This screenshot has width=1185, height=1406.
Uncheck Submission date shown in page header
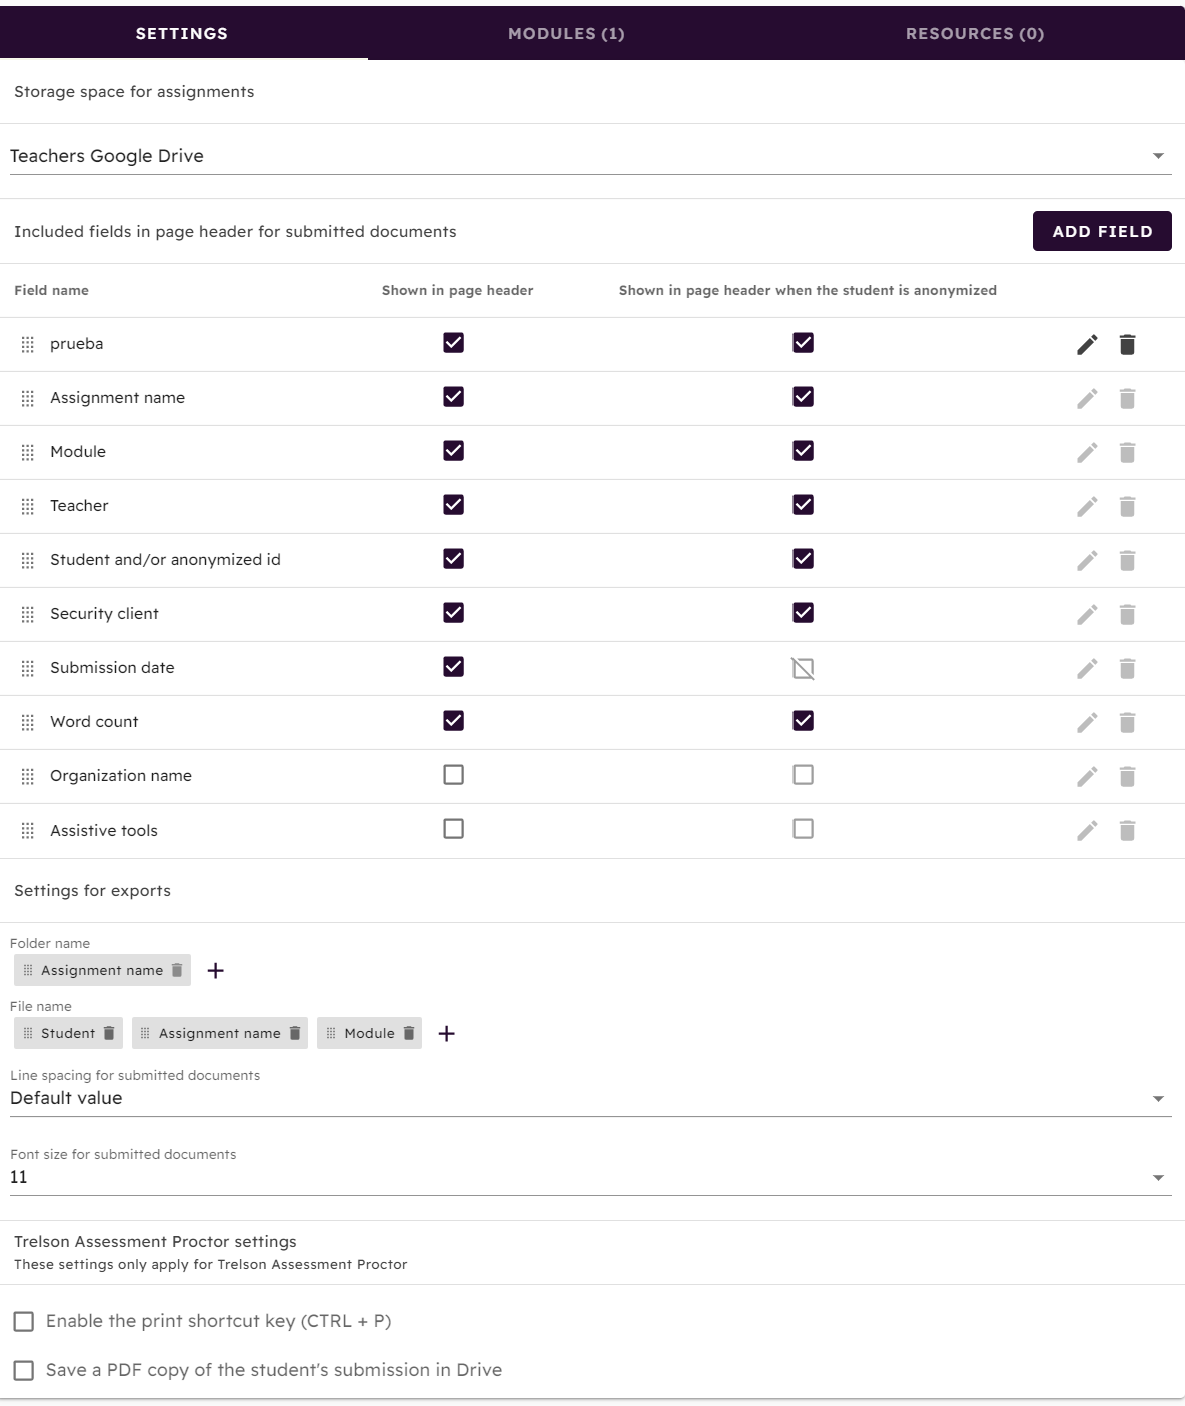click(x=453, y=667)
